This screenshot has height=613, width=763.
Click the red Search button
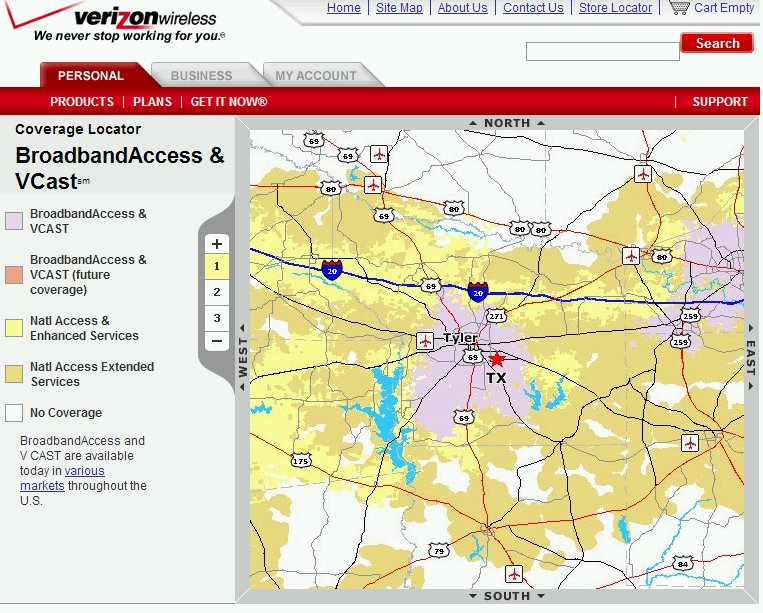click(717, 43)
